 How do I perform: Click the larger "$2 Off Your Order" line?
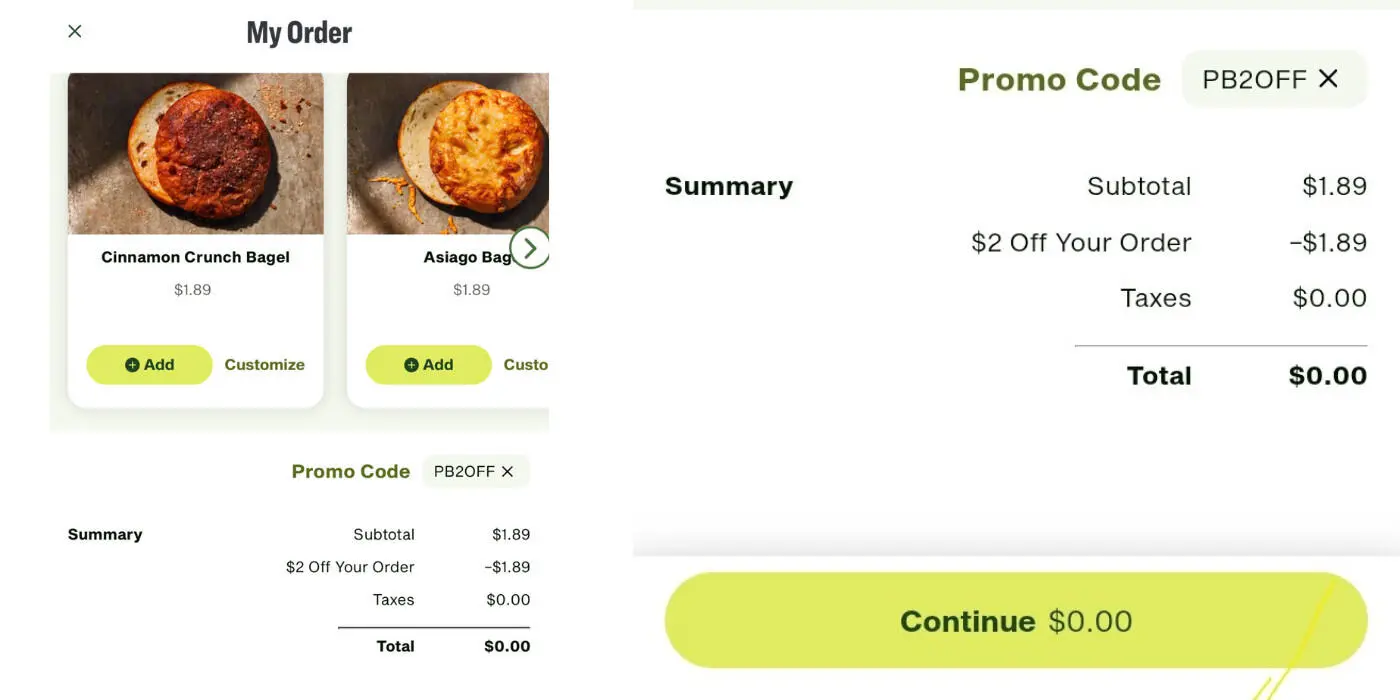[x=1081, y=243]
